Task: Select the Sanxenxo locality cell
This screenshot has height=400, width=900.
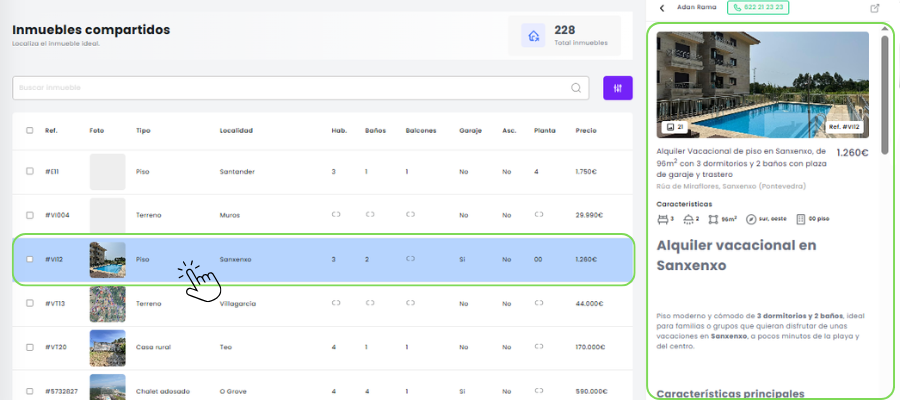Action: pos(235,259)
